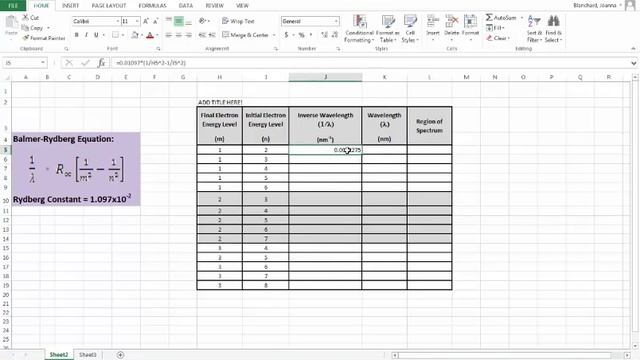The height and width of the screenshot is (360, 640).
Task: Switch to the VIEW tab
Action: pyautogui.click(x=242, y=6)
